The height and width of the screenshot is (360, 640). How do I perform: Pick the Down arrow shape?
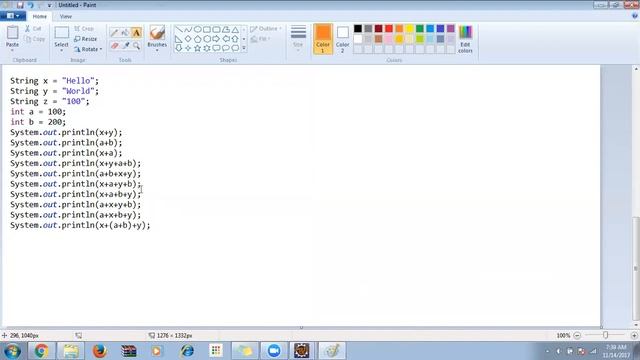point(179,48)
